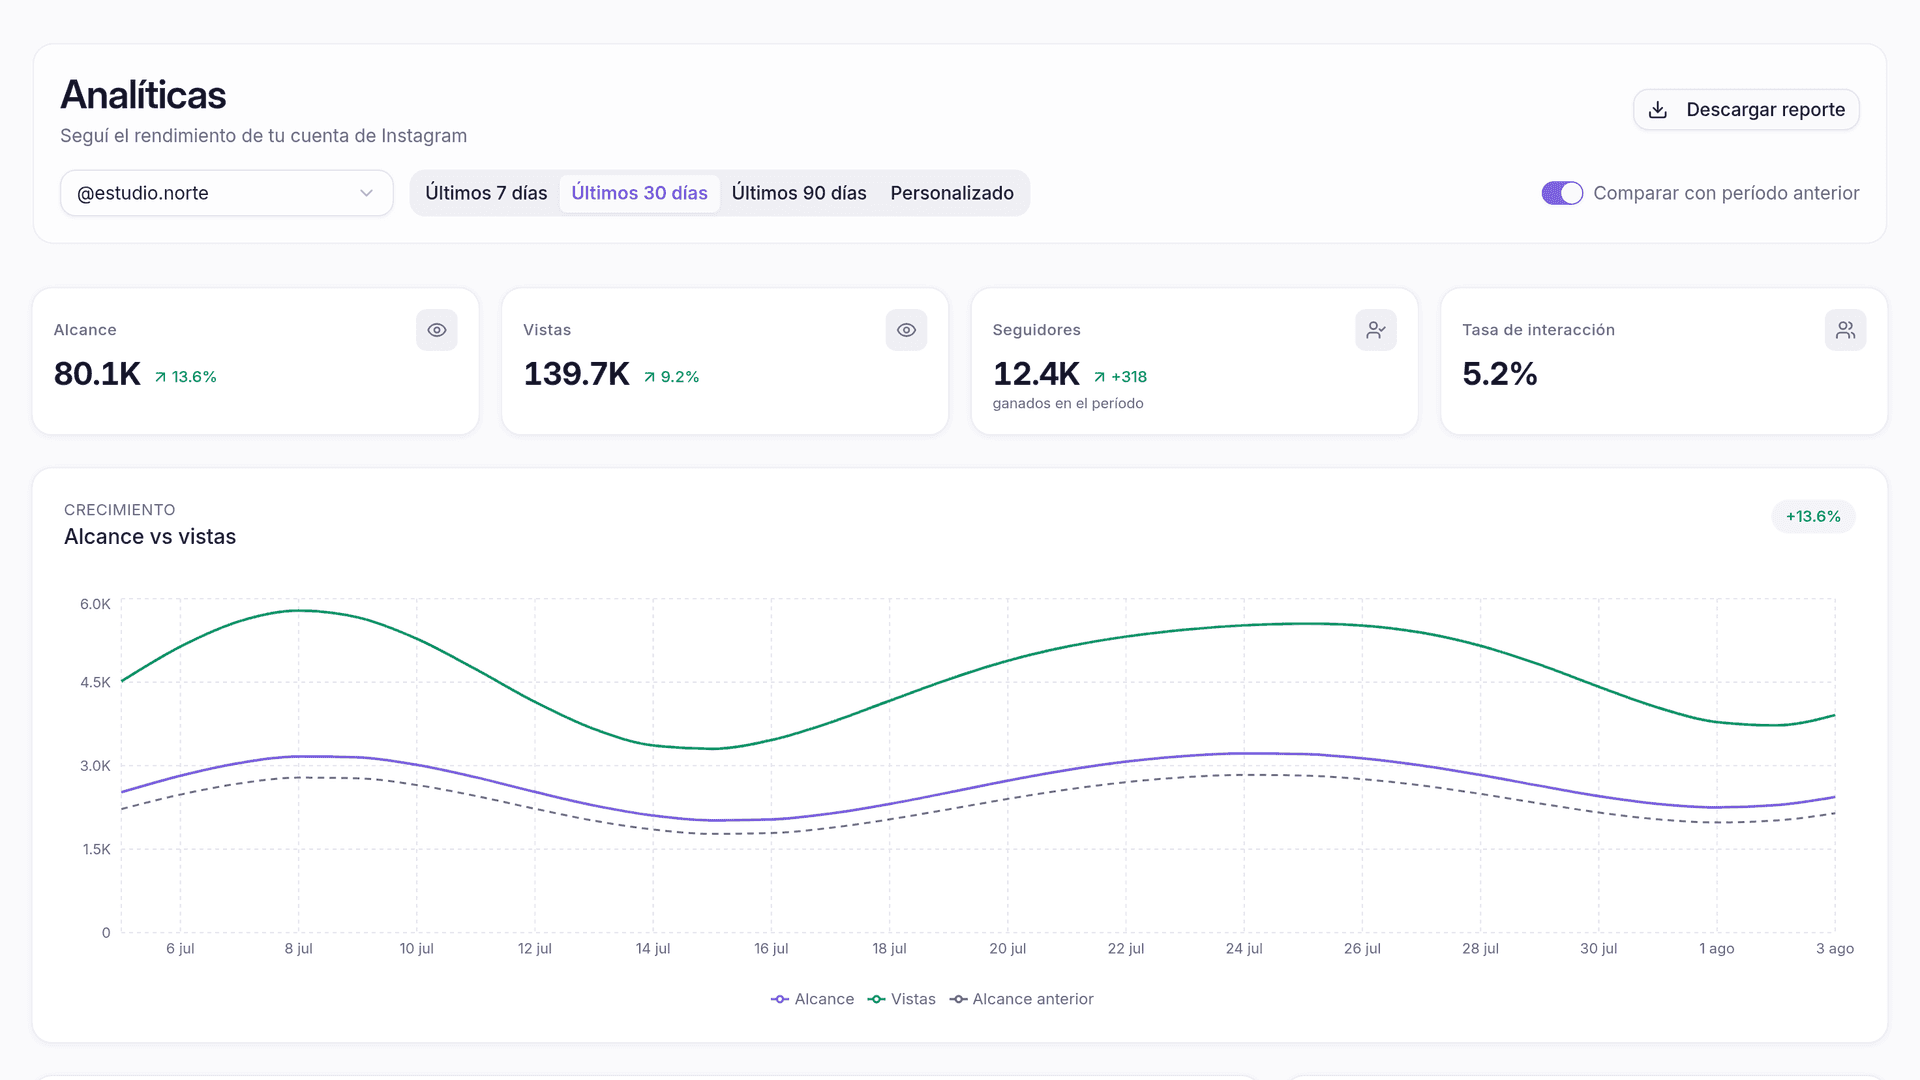Click the 4.5K y-axis label
Image resolution: width=1920 pixels, height=1080 pixels.
[95, 683]
